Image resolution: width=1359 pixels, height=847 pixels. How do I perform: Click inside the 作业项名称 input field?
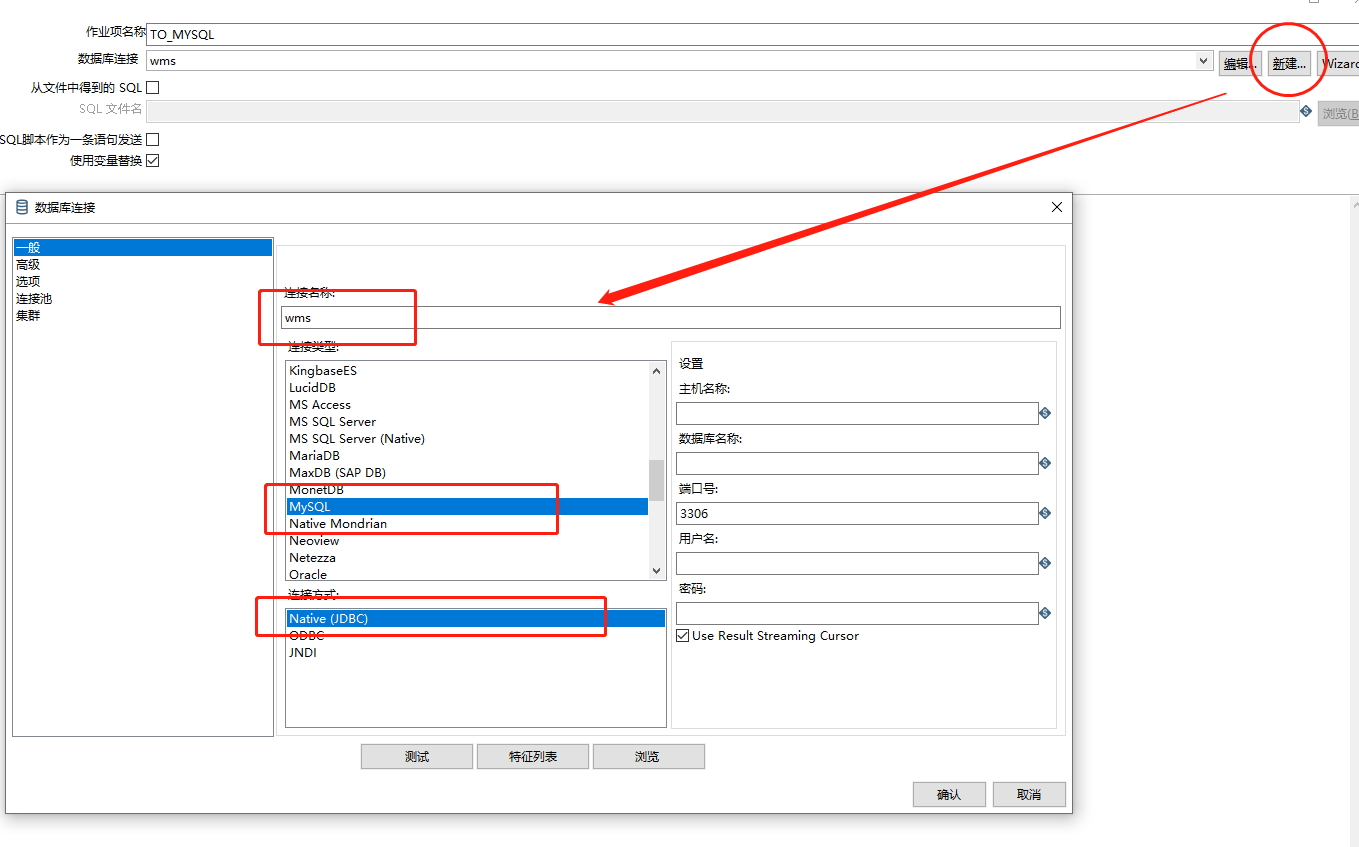400,34
